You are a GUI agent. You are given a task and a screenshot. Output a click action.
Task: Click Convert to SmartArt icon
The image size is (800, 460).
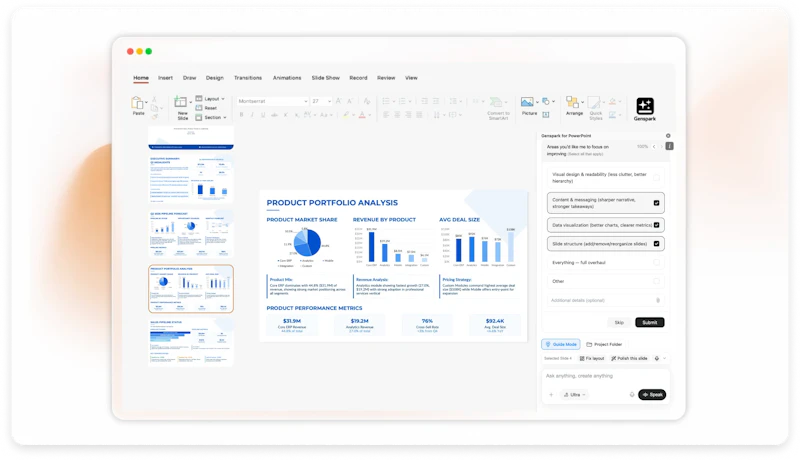[x=496, y=102]
